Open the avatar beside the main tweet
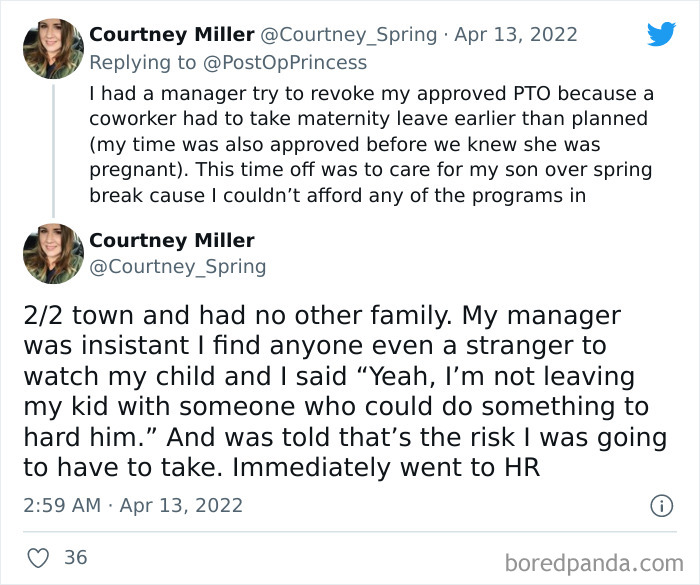This screenshot has height=585, width=700. (52, 253)
